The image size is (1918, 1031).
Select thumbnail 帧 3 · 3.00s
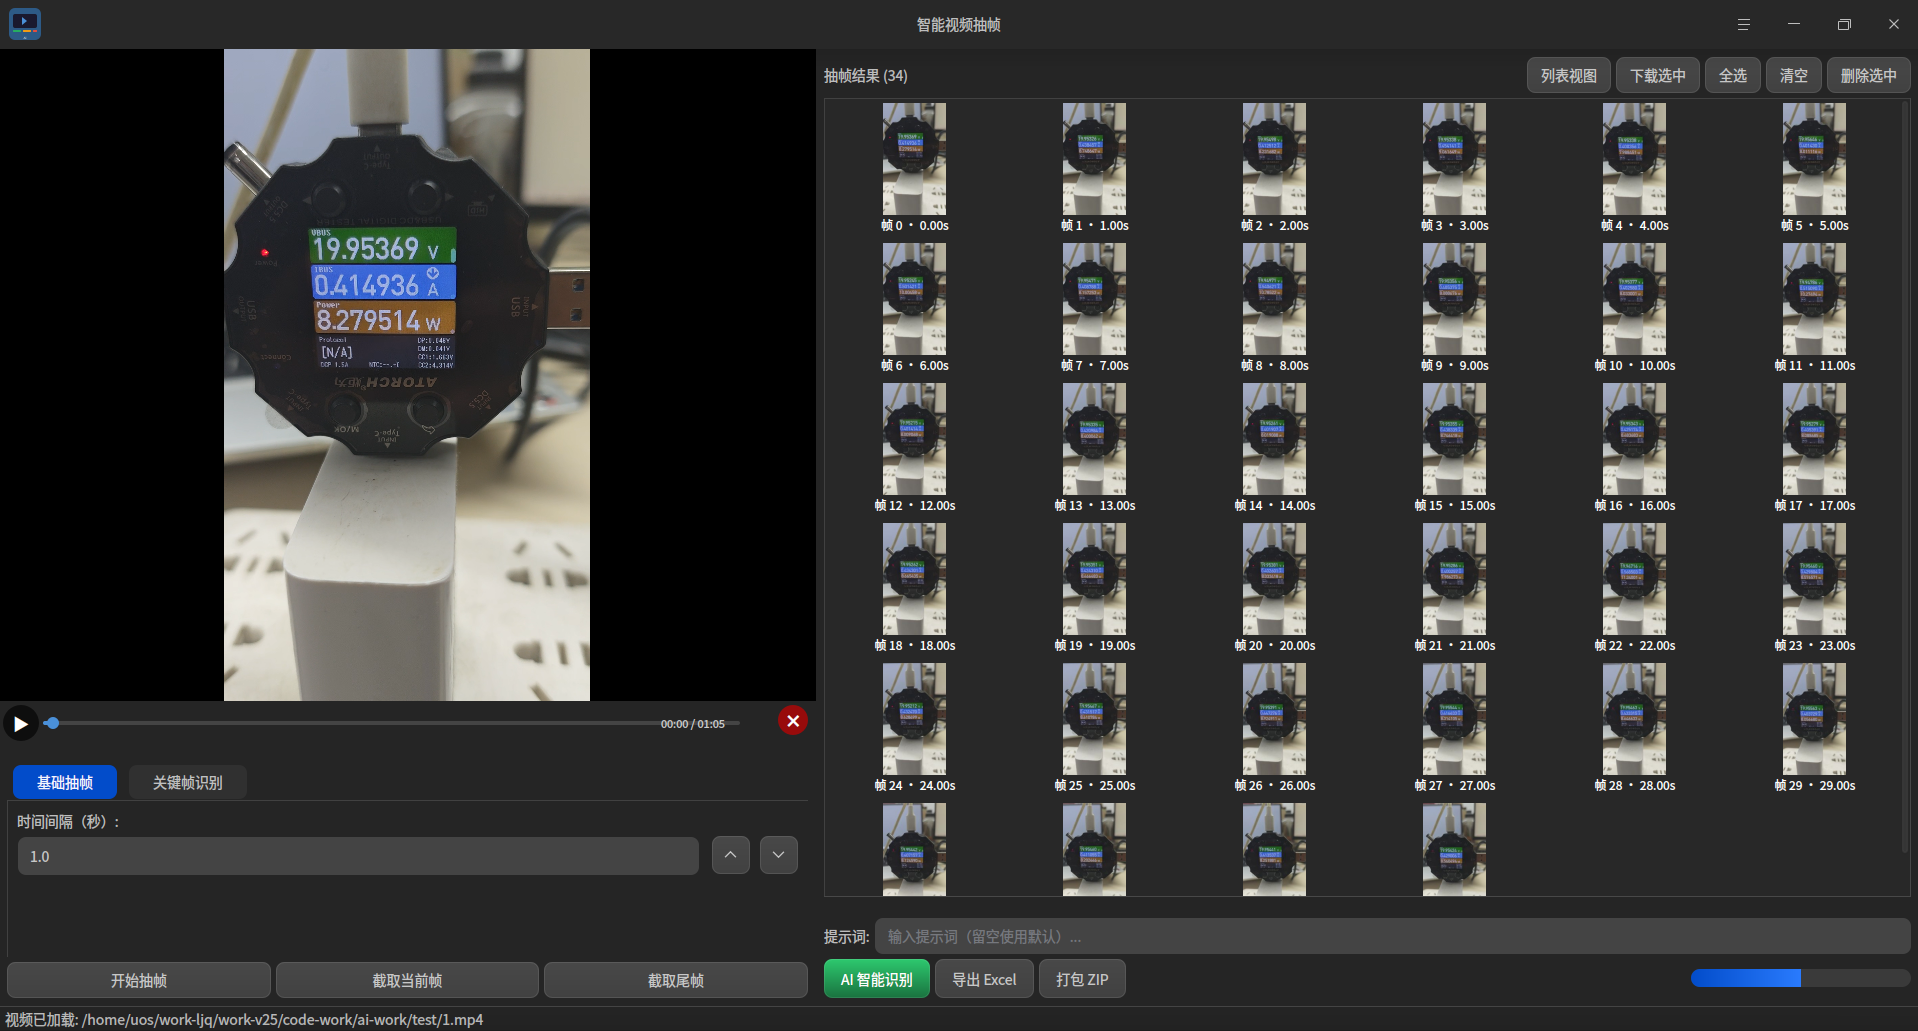pyautogui.click(x=1454, y=168)
